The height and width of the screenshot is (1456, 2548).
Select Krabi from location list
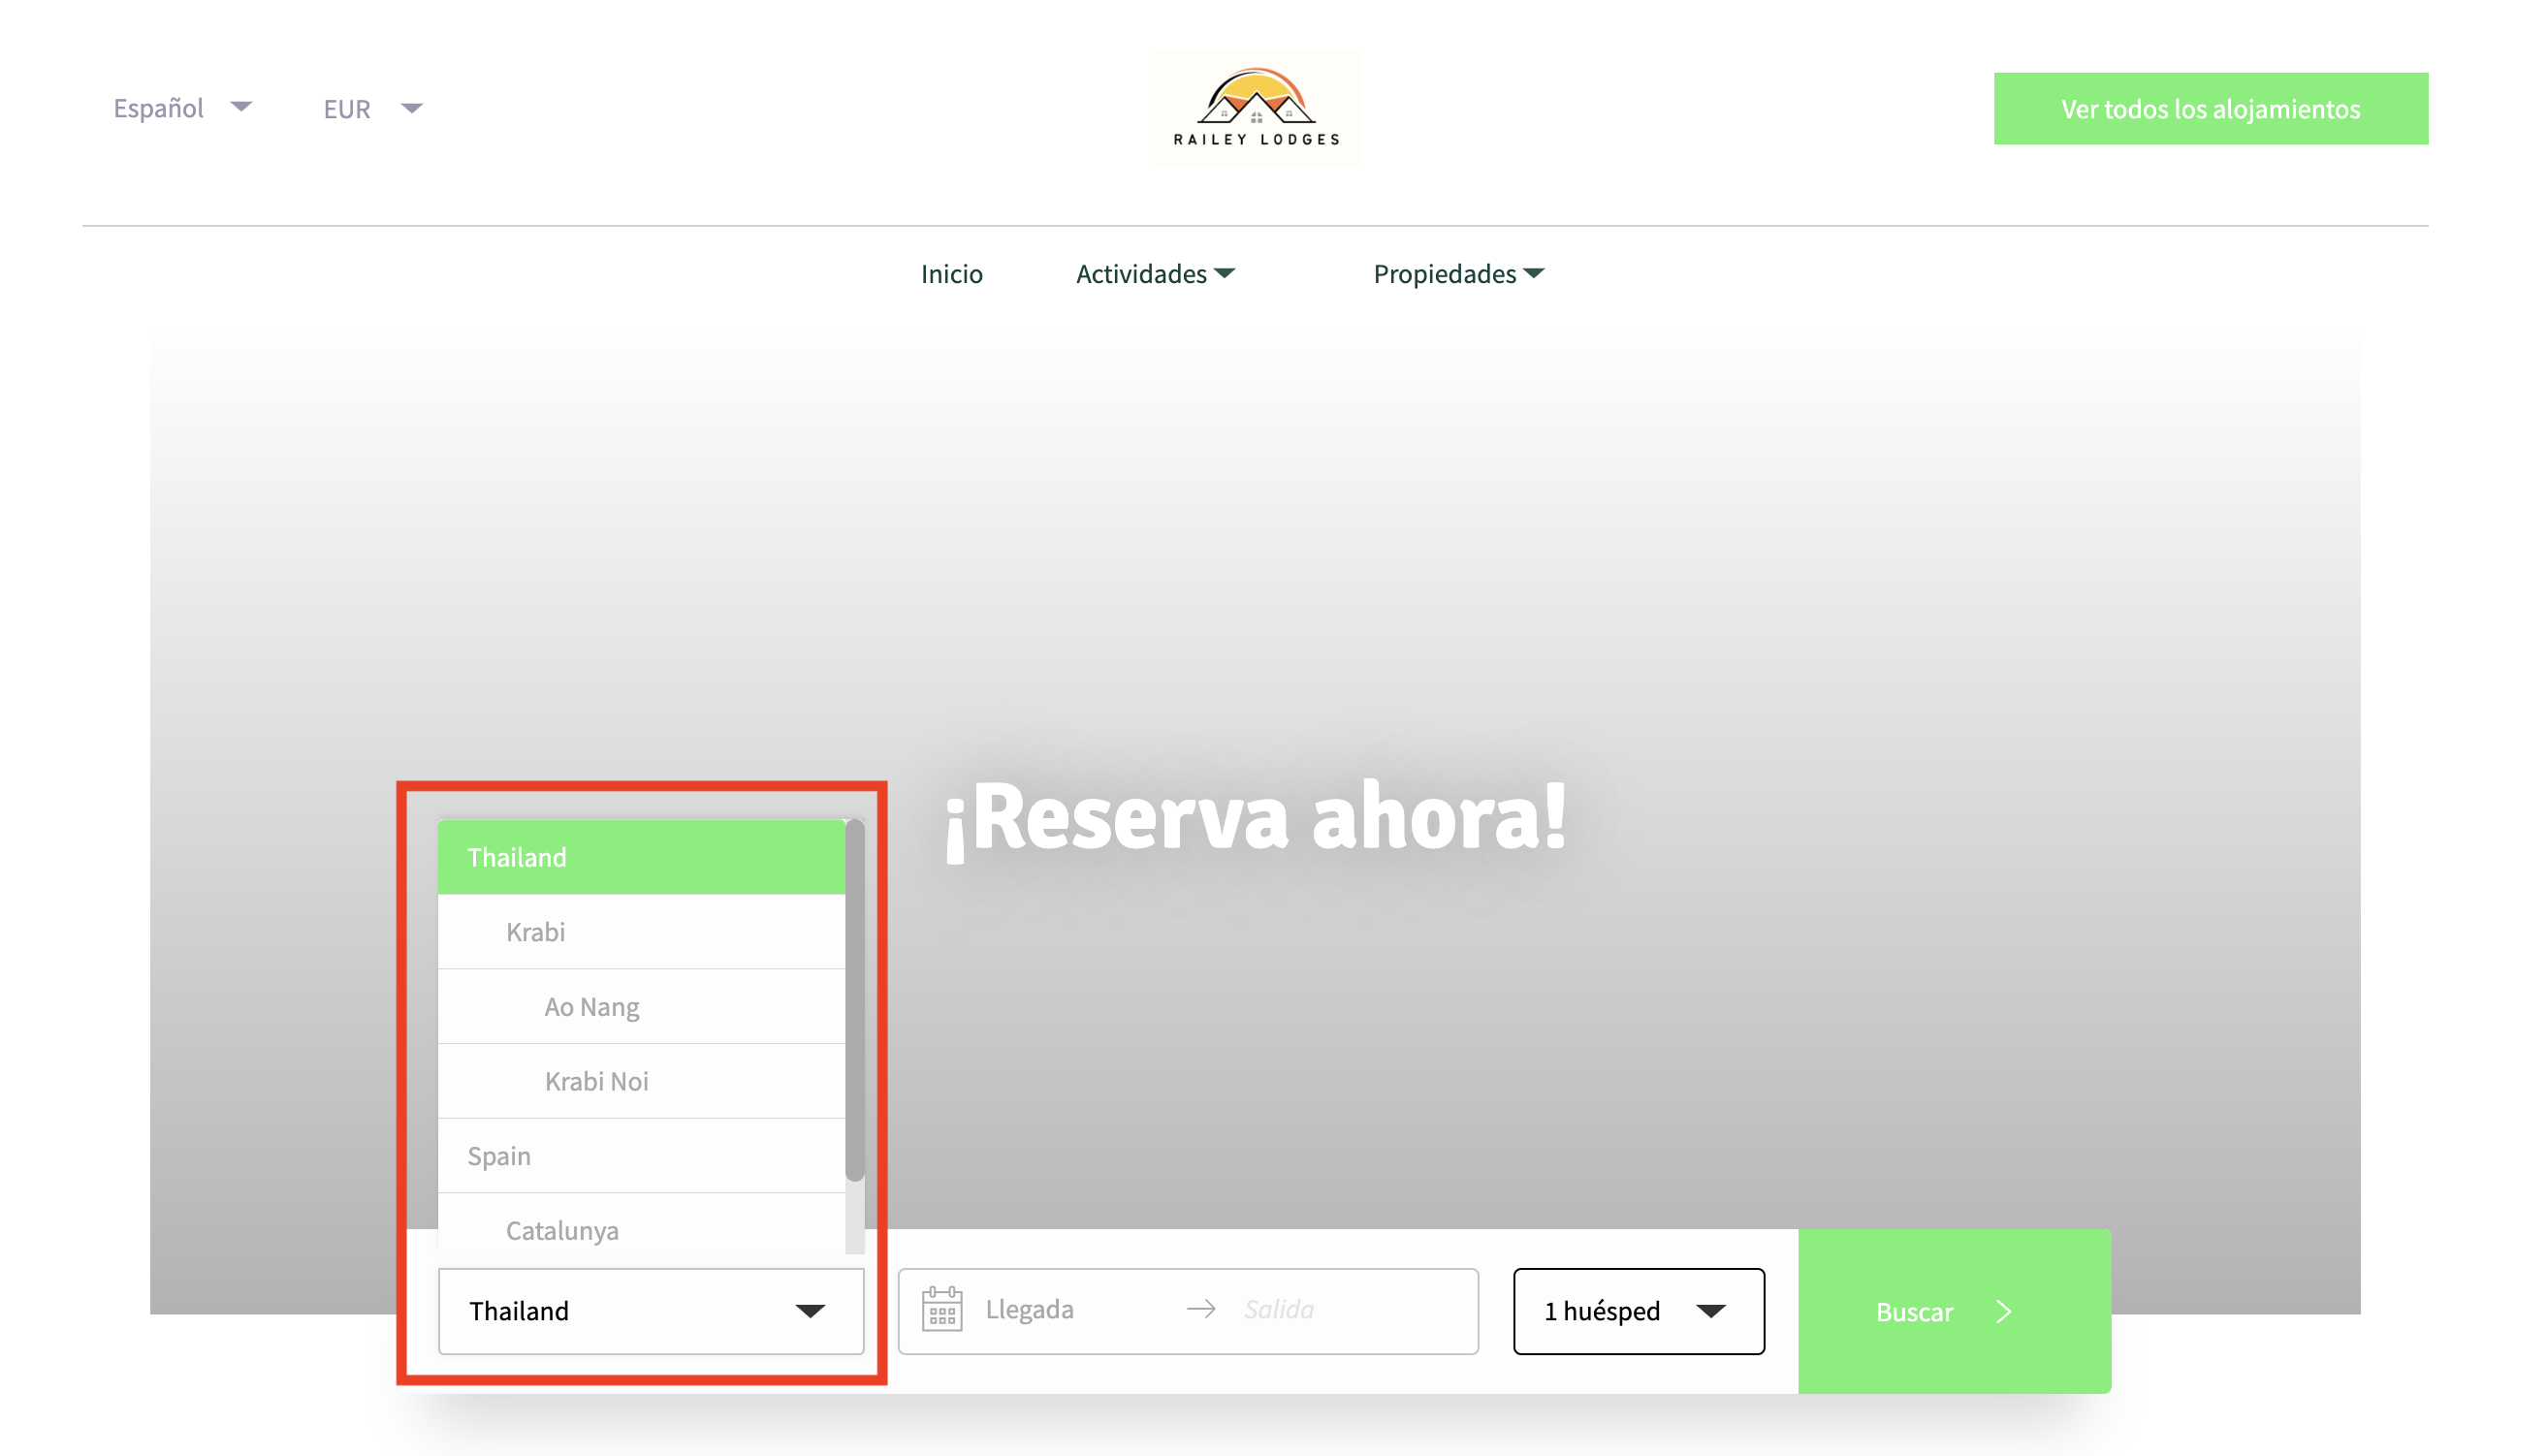640,932
